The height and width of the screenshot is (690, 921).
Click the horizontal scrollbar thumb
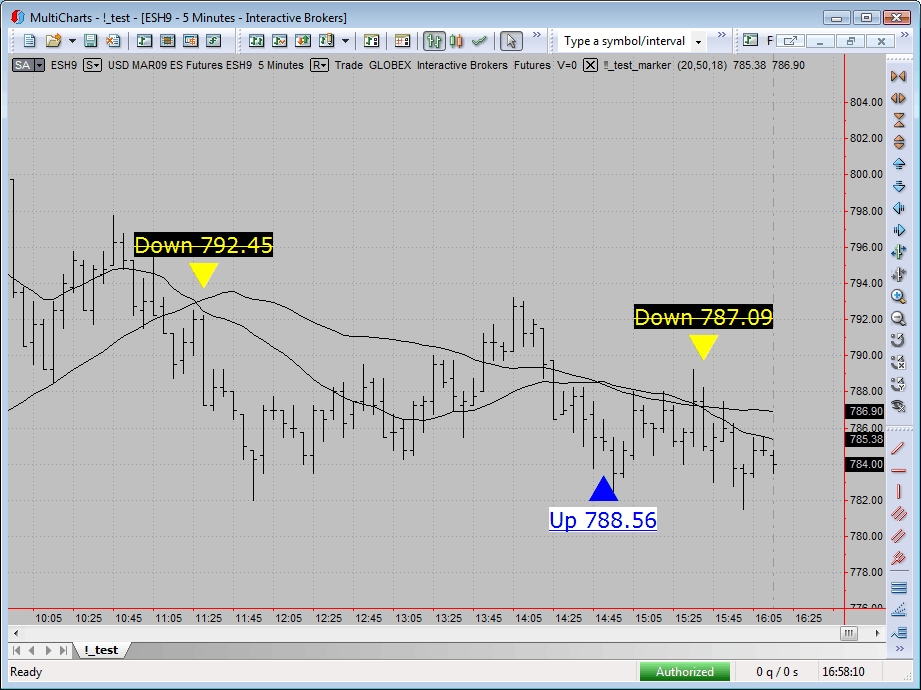click(849, 633)
